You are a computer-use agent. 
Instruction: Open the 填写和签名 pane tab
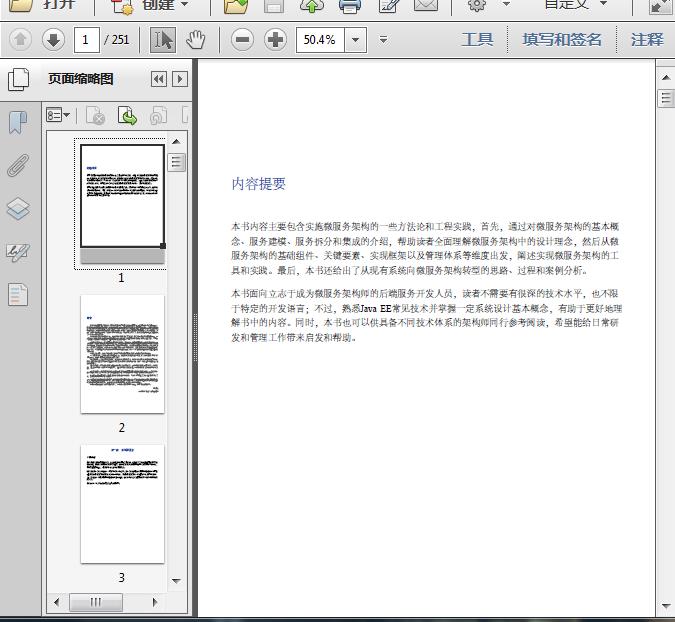pos(562,40)
